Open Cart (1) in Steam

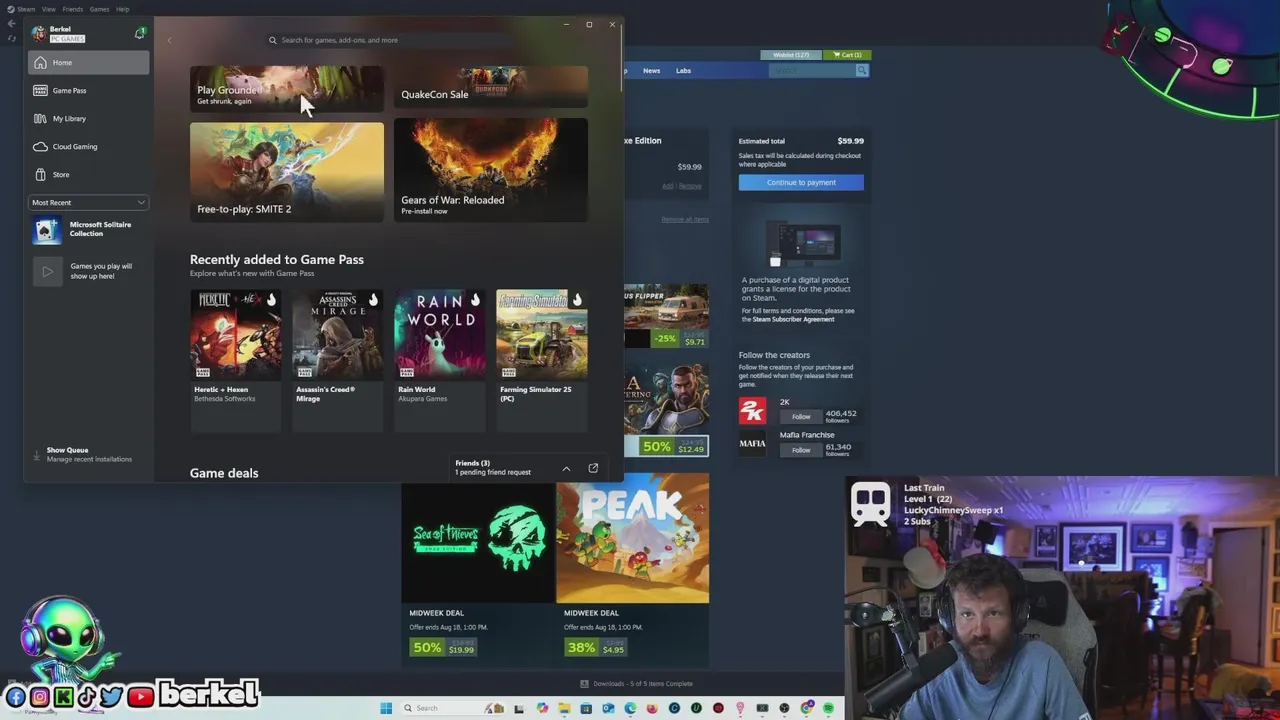(x=849, y=55)
